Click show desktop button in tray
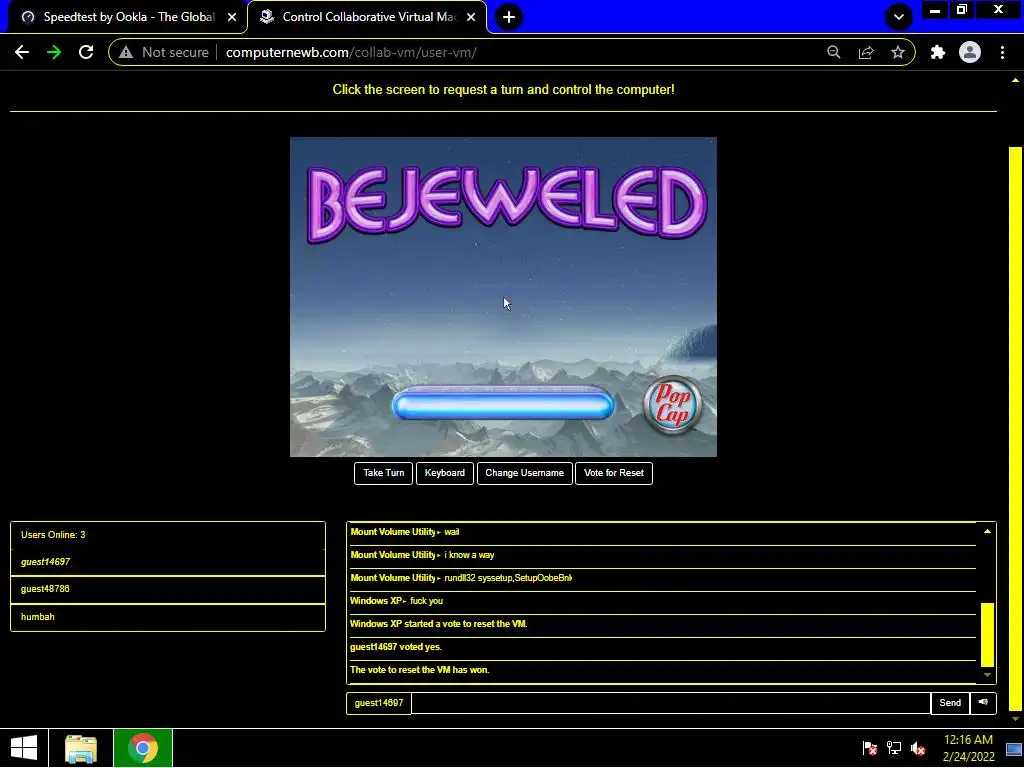Screen dimensions: 1024x768 (1014, 748)
